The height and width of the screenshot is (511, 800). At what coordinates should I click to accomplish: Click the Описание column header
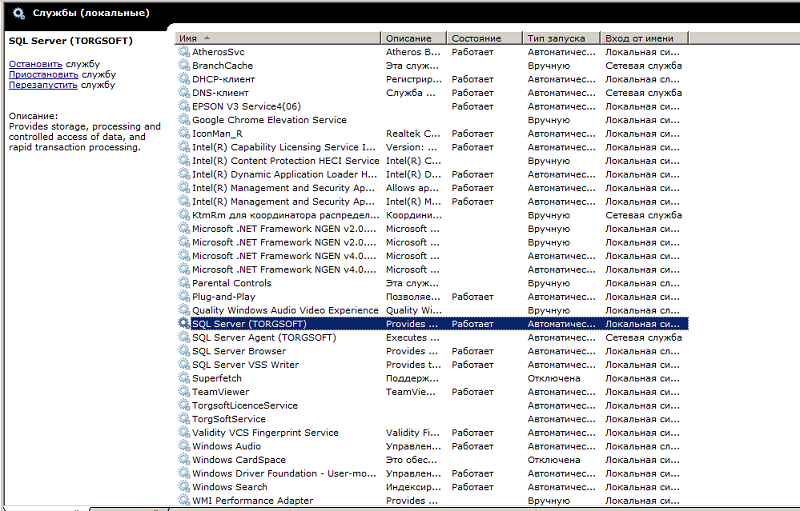point(408,38)
